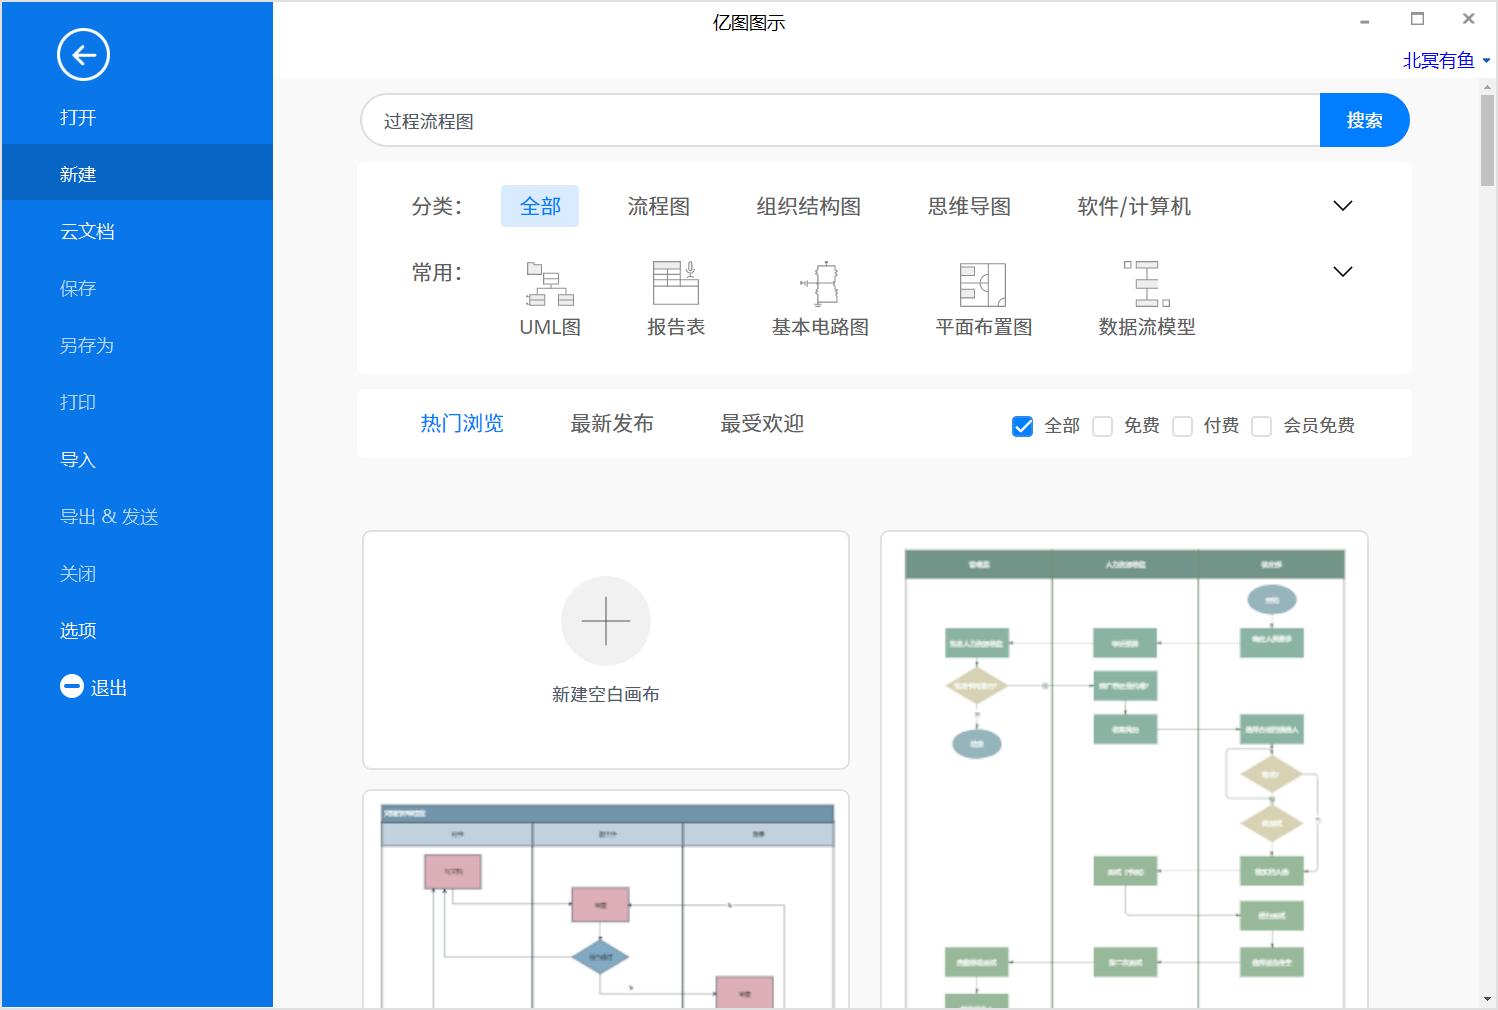Enable the 免费 filter checkbox
Image resolution: width=1498 pixels, height=1010 pixels.
(1103, 426)
